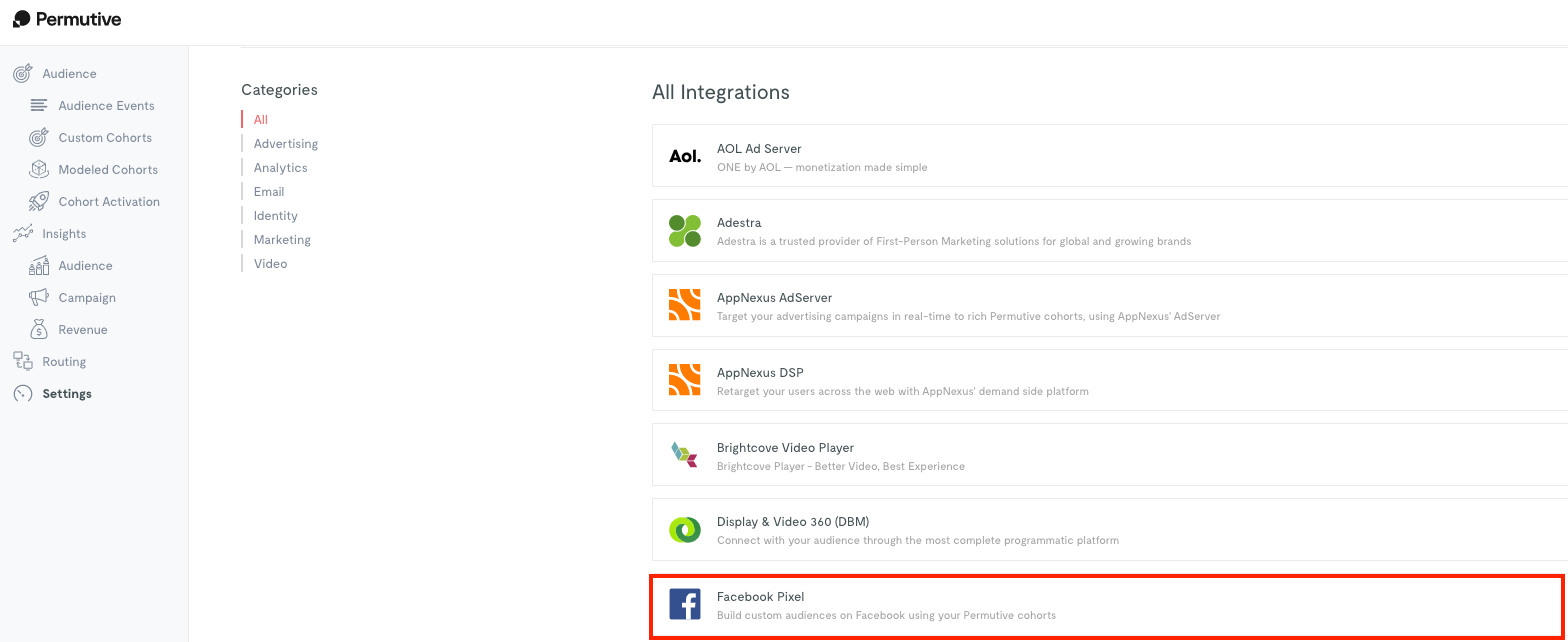Screen dimensions: 1568x642
Task: Open the AppNexus DSP integration
Action: click(1110, 380)
